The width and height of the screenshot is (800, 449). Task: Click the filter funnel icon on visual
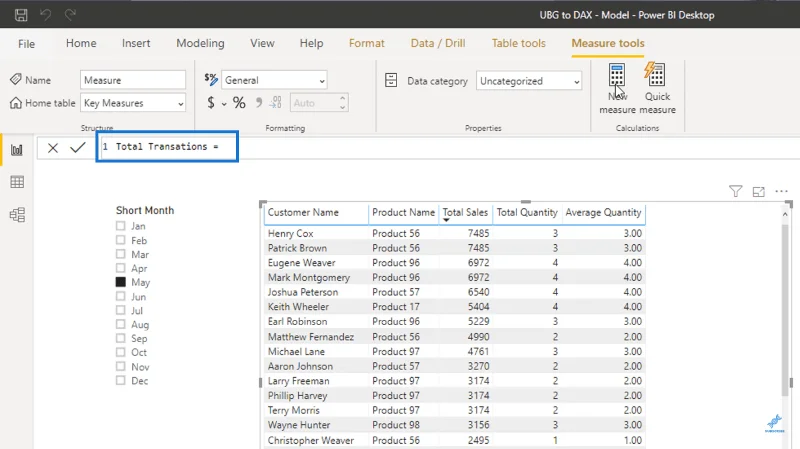coord(735,191)
